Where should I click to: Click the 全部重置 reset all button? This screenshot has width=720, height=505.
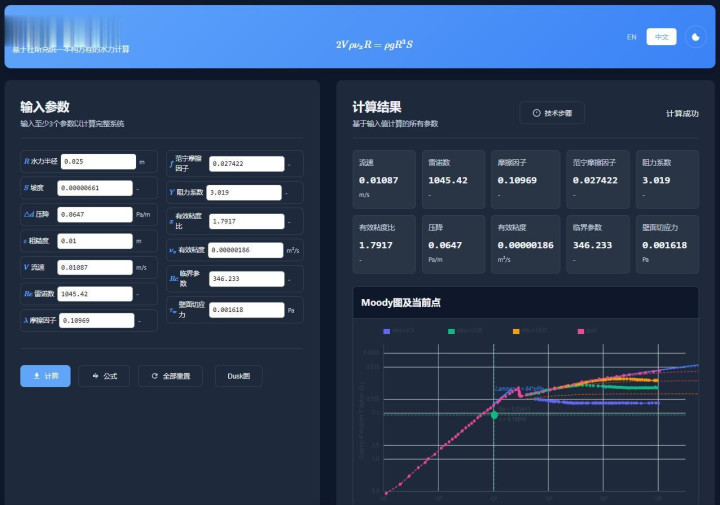[x=170, y=376]
